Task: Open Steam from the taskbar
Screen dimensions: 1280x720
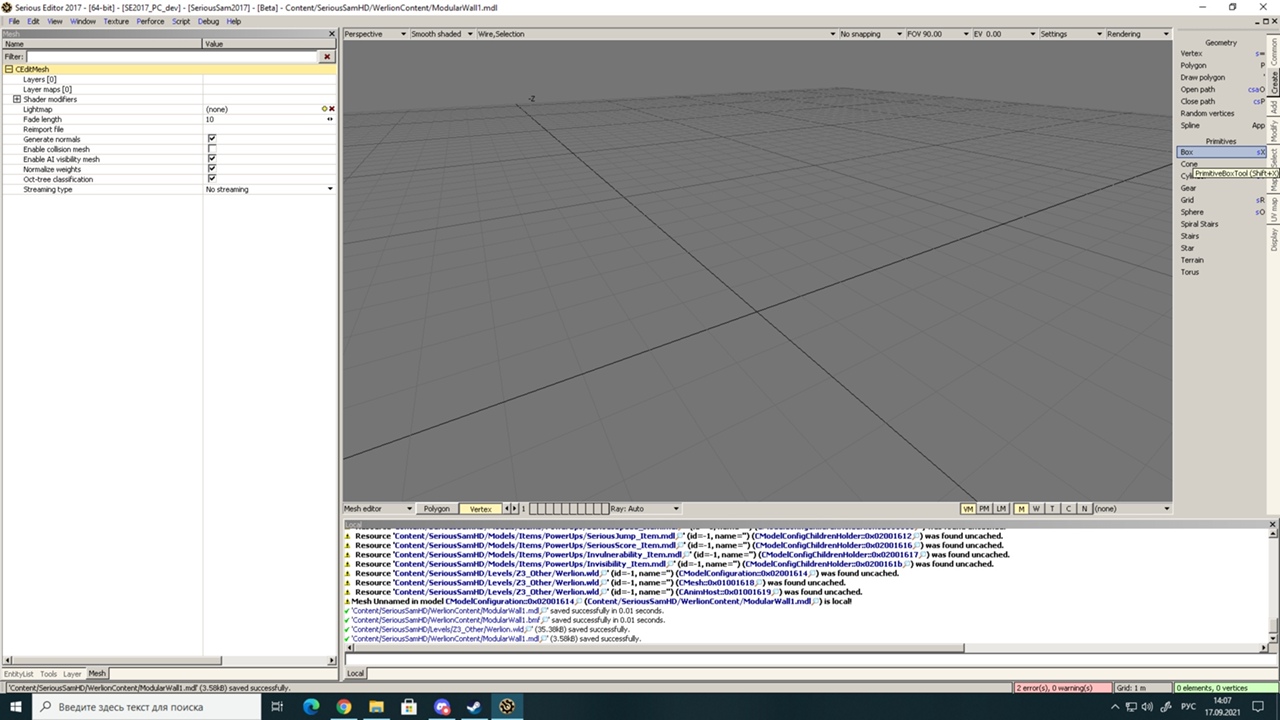Action: (475, 707)
